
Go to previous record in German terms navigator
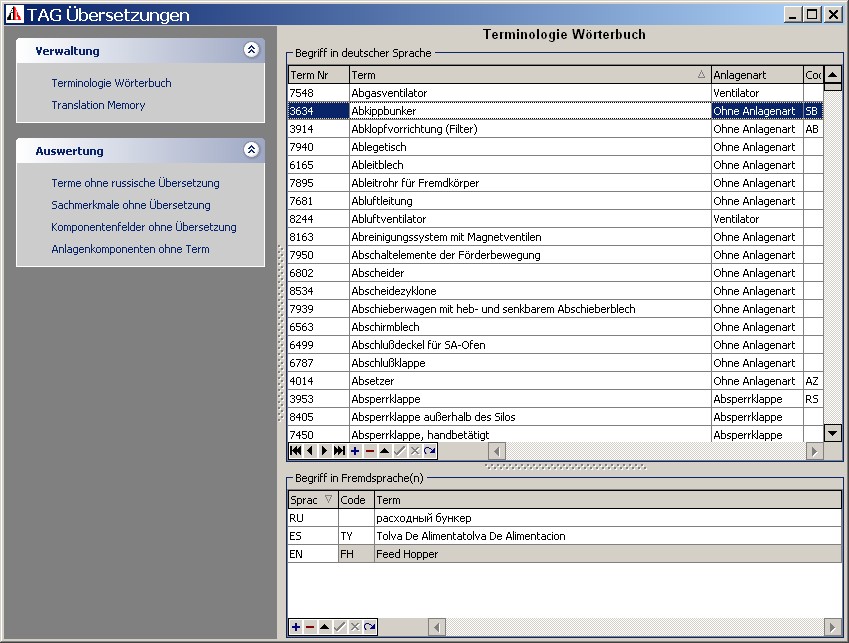[x=310, y=451]
